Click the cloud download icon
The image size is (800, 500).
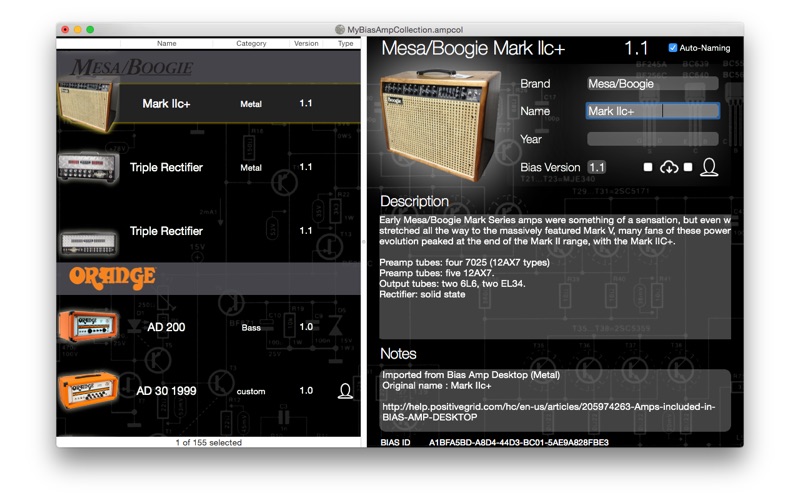(669, 167)
